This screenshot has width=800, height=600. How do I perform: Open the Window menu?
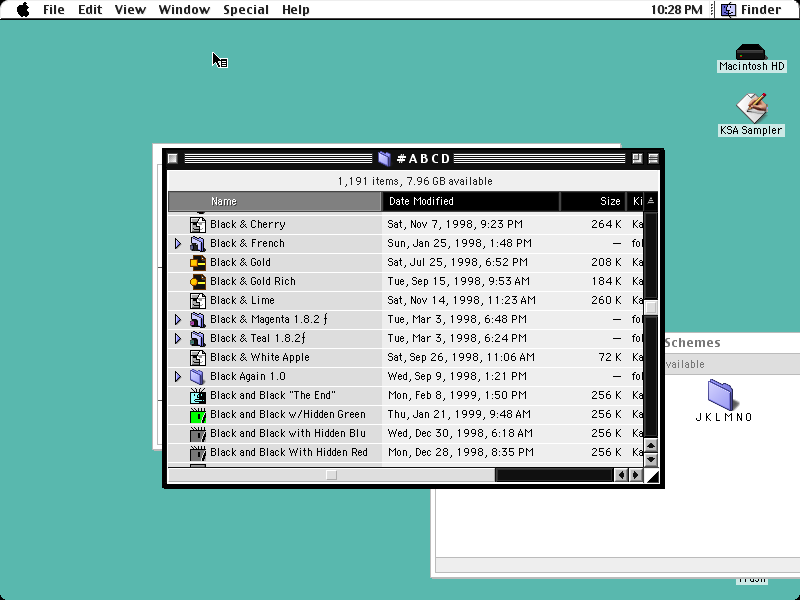tap(184, 10)
